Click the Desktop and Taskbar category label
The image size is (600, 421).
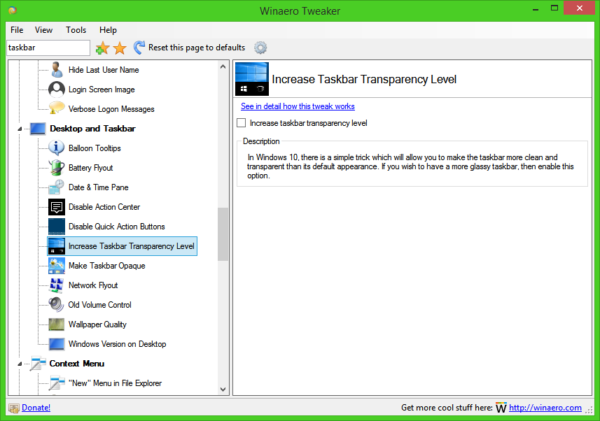[92, 129]
